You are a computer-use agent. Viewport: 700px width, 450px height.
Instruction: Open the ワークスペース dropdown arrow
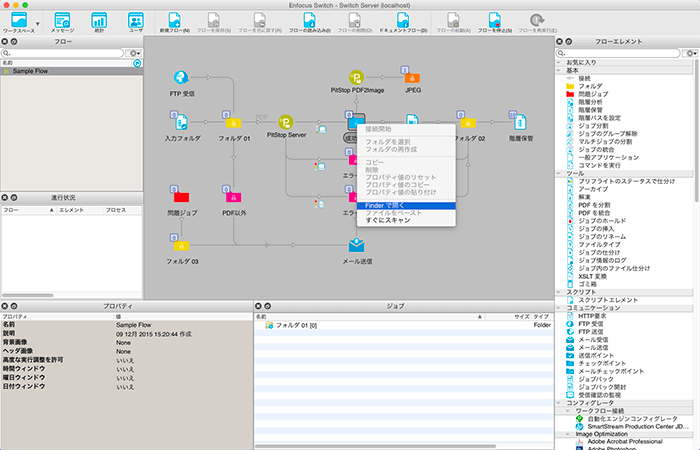pyautogui.click(x=38, y=24)
